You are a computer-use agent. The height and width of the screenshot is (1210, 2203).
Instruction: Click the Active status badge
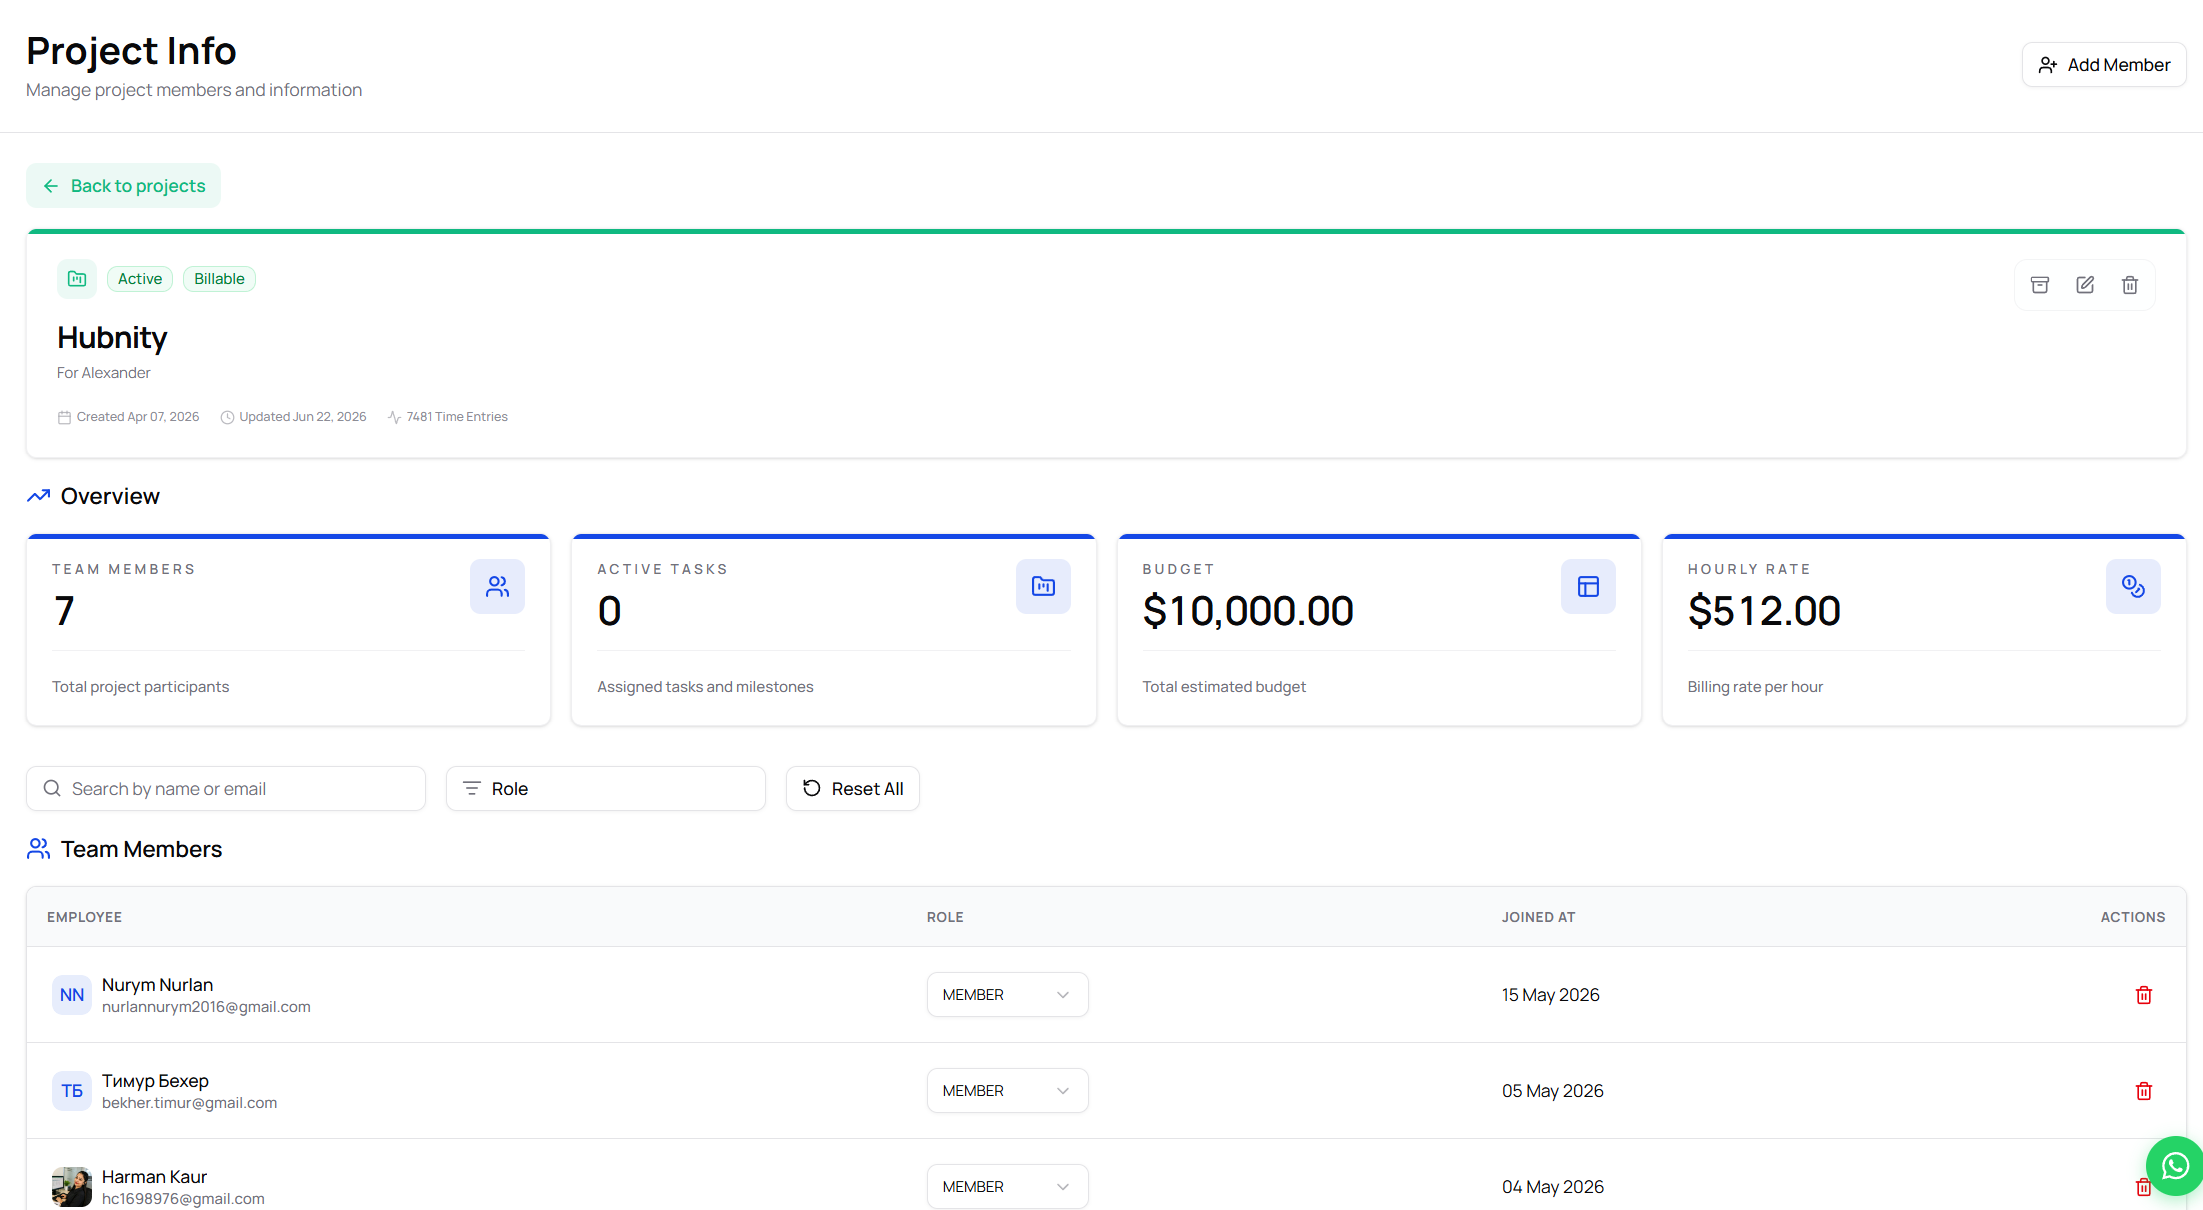click(x=140, y=279)
